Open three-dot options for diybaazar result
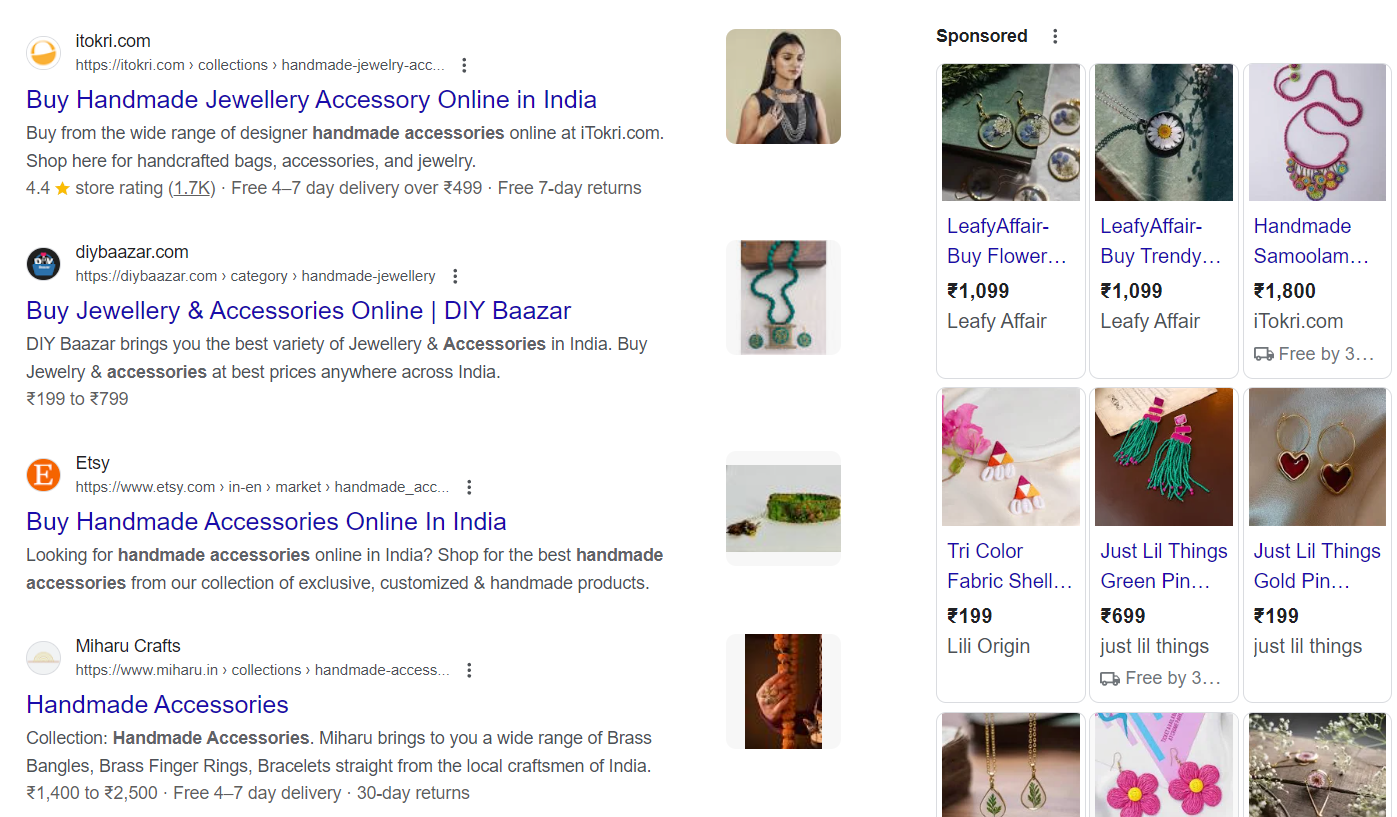 [x=454, y=275]
